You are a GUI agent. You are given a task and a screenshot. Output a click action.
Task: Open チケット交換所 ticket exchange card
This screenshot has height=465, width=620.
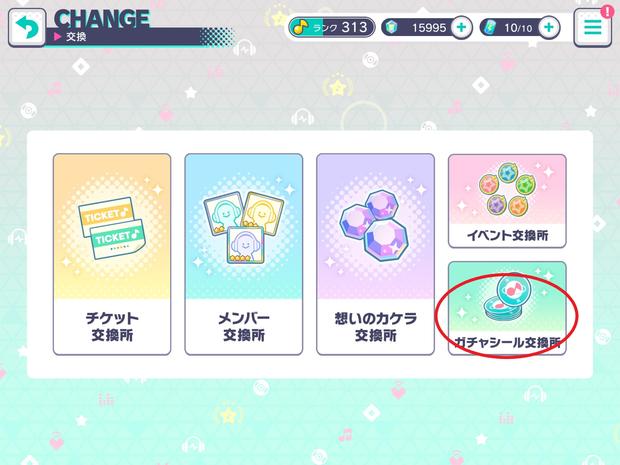coord(112,254)
